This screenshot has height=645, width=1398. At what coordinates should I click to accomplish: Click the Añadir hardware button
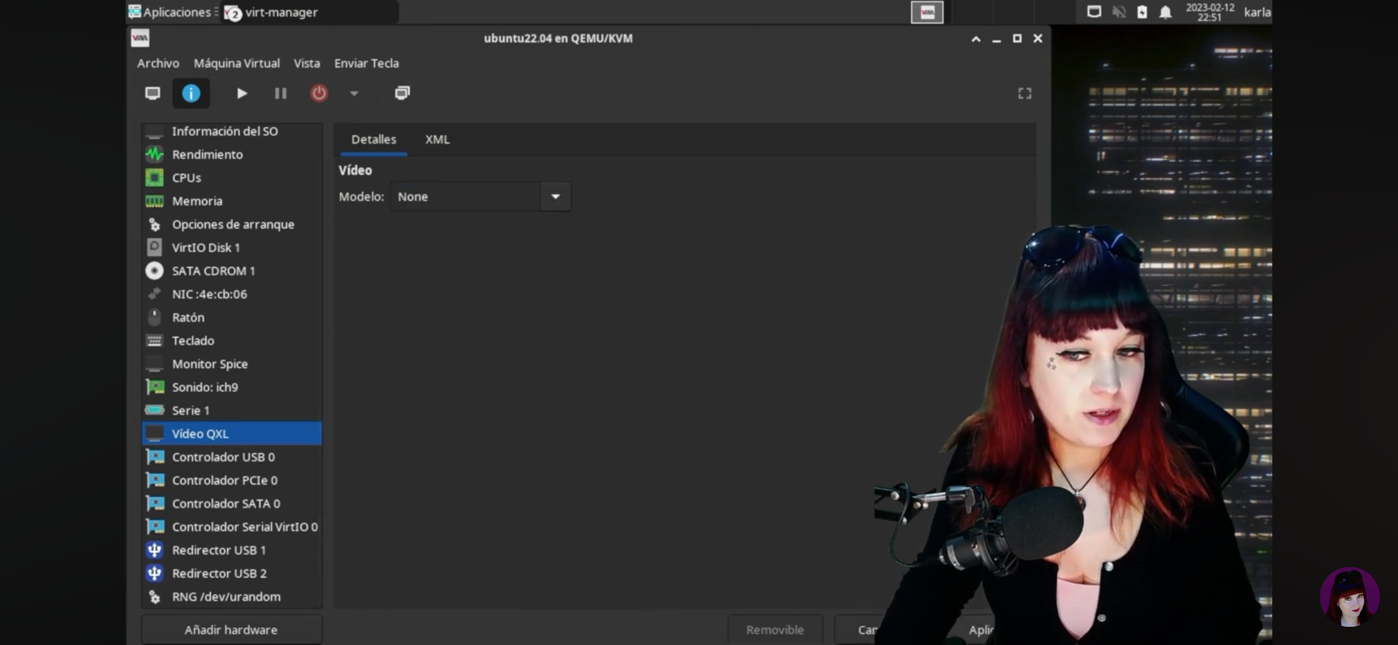(231, 630)
